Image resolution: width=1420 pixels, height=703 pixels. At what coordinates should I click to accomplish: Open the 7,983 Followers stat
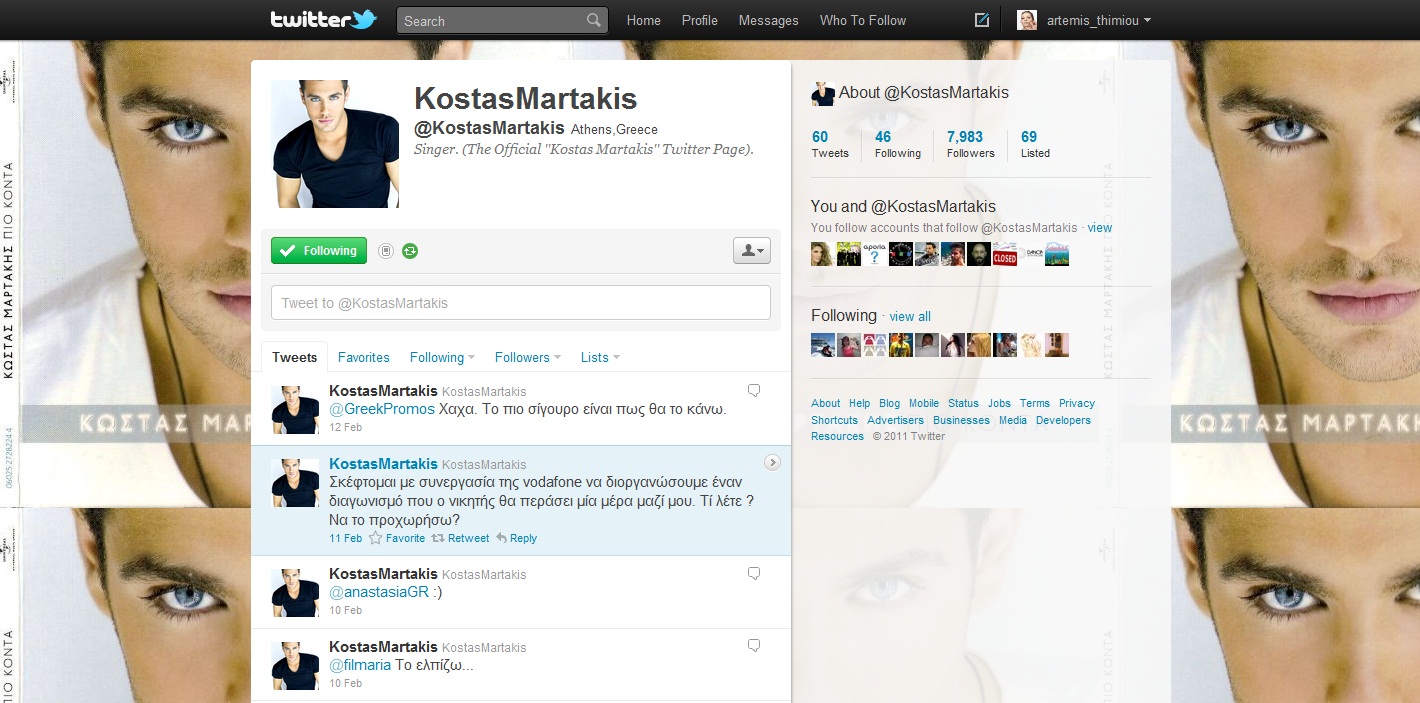click(x=970, y=144)
